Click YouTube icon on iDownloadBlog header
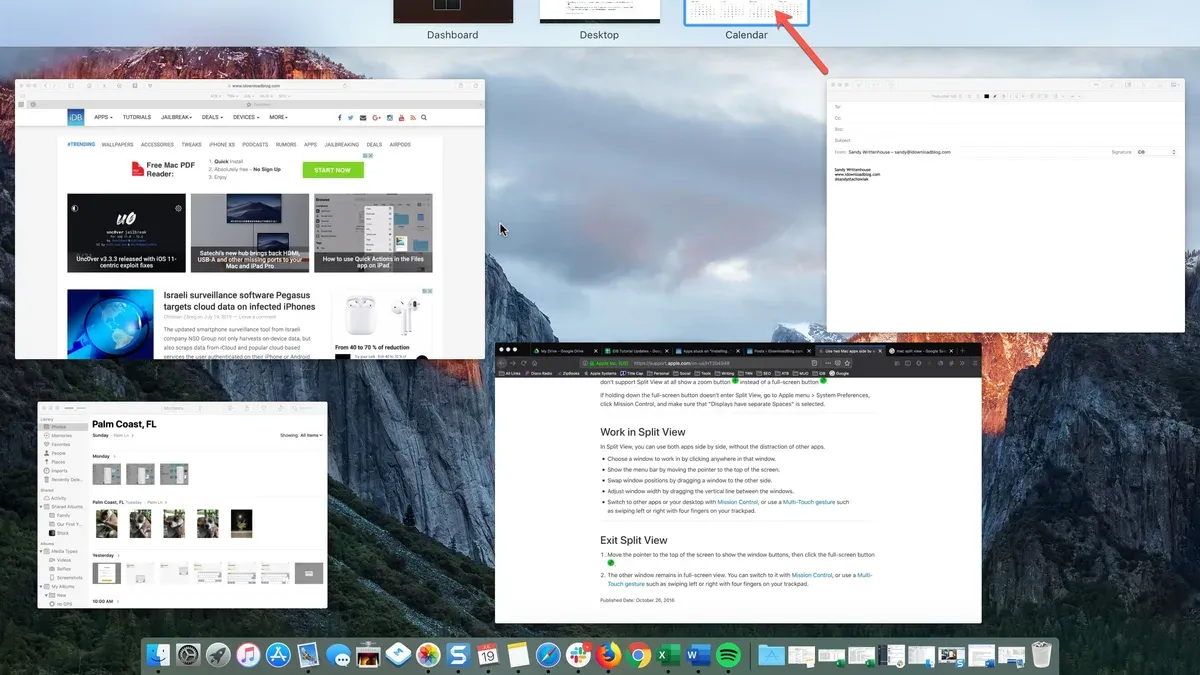Viewport: 1200px width, 675px height. click(402, 118)
